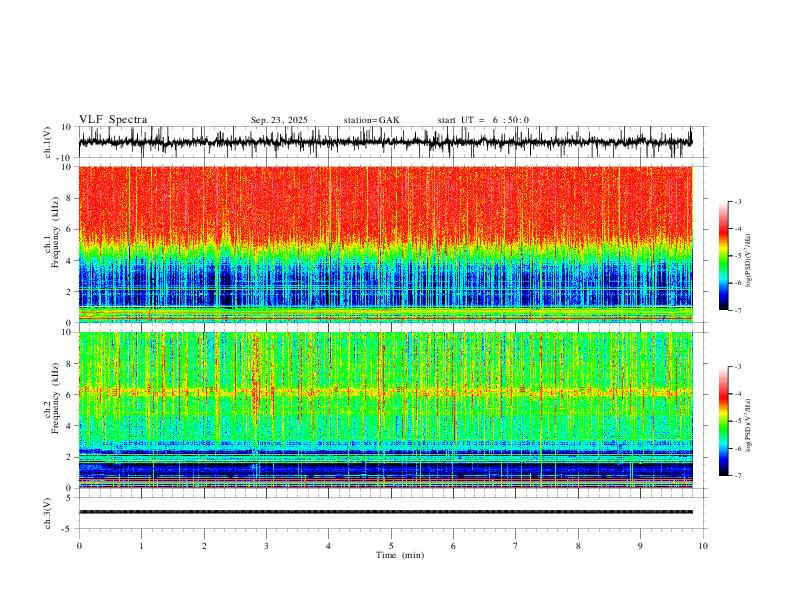Click the ch.1 colorbar "log(PSD)(V²/Hz)" label
This screenshot has height=612, width=792.
coord(748,261)
